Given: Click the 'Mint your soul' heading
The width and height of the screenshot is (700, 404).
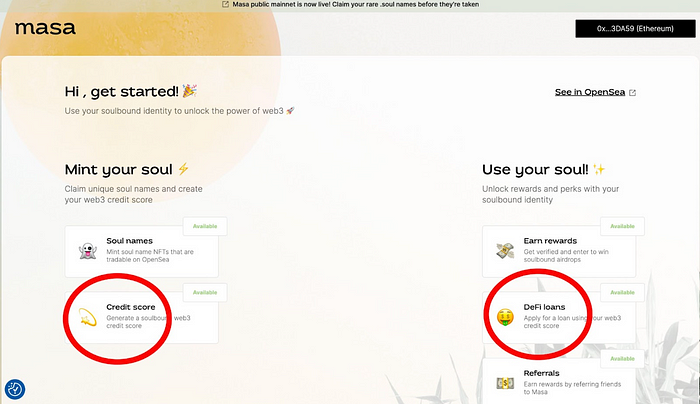Looking at the screenshot, I should coord(127,170).
